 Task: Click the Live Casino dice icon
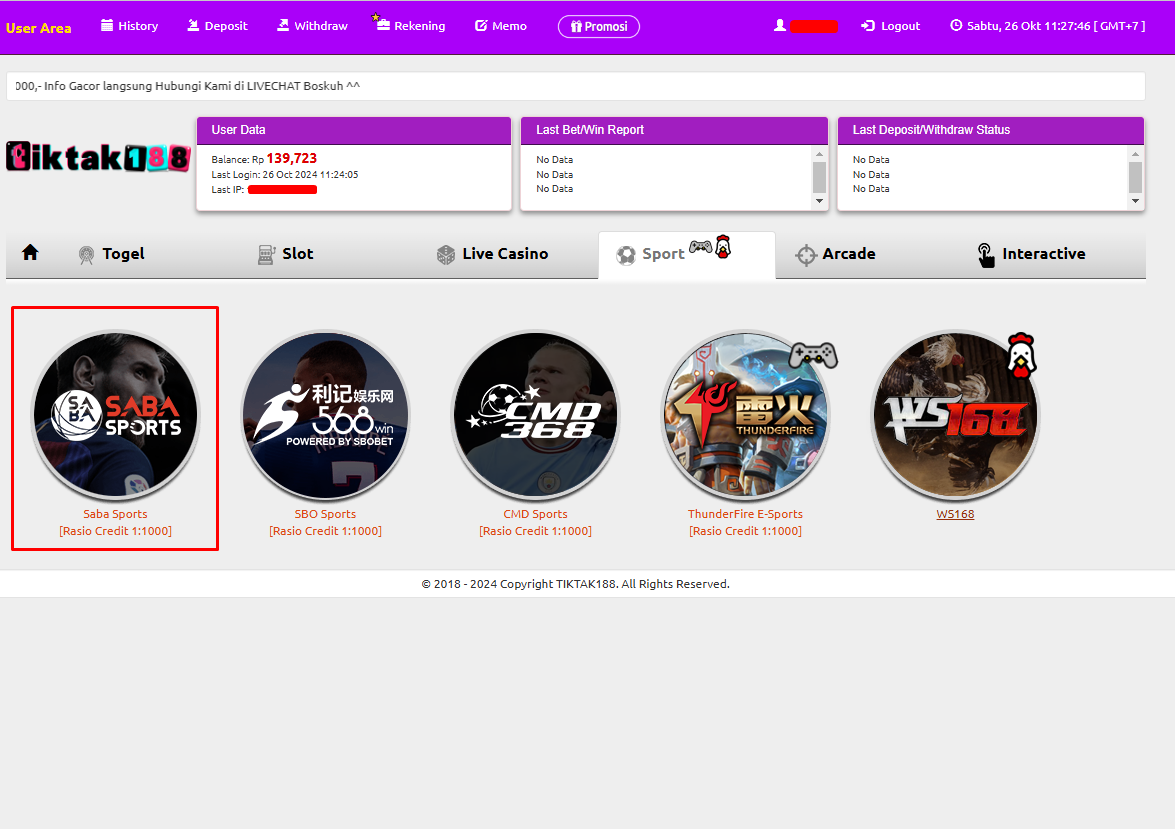(446, 255)
